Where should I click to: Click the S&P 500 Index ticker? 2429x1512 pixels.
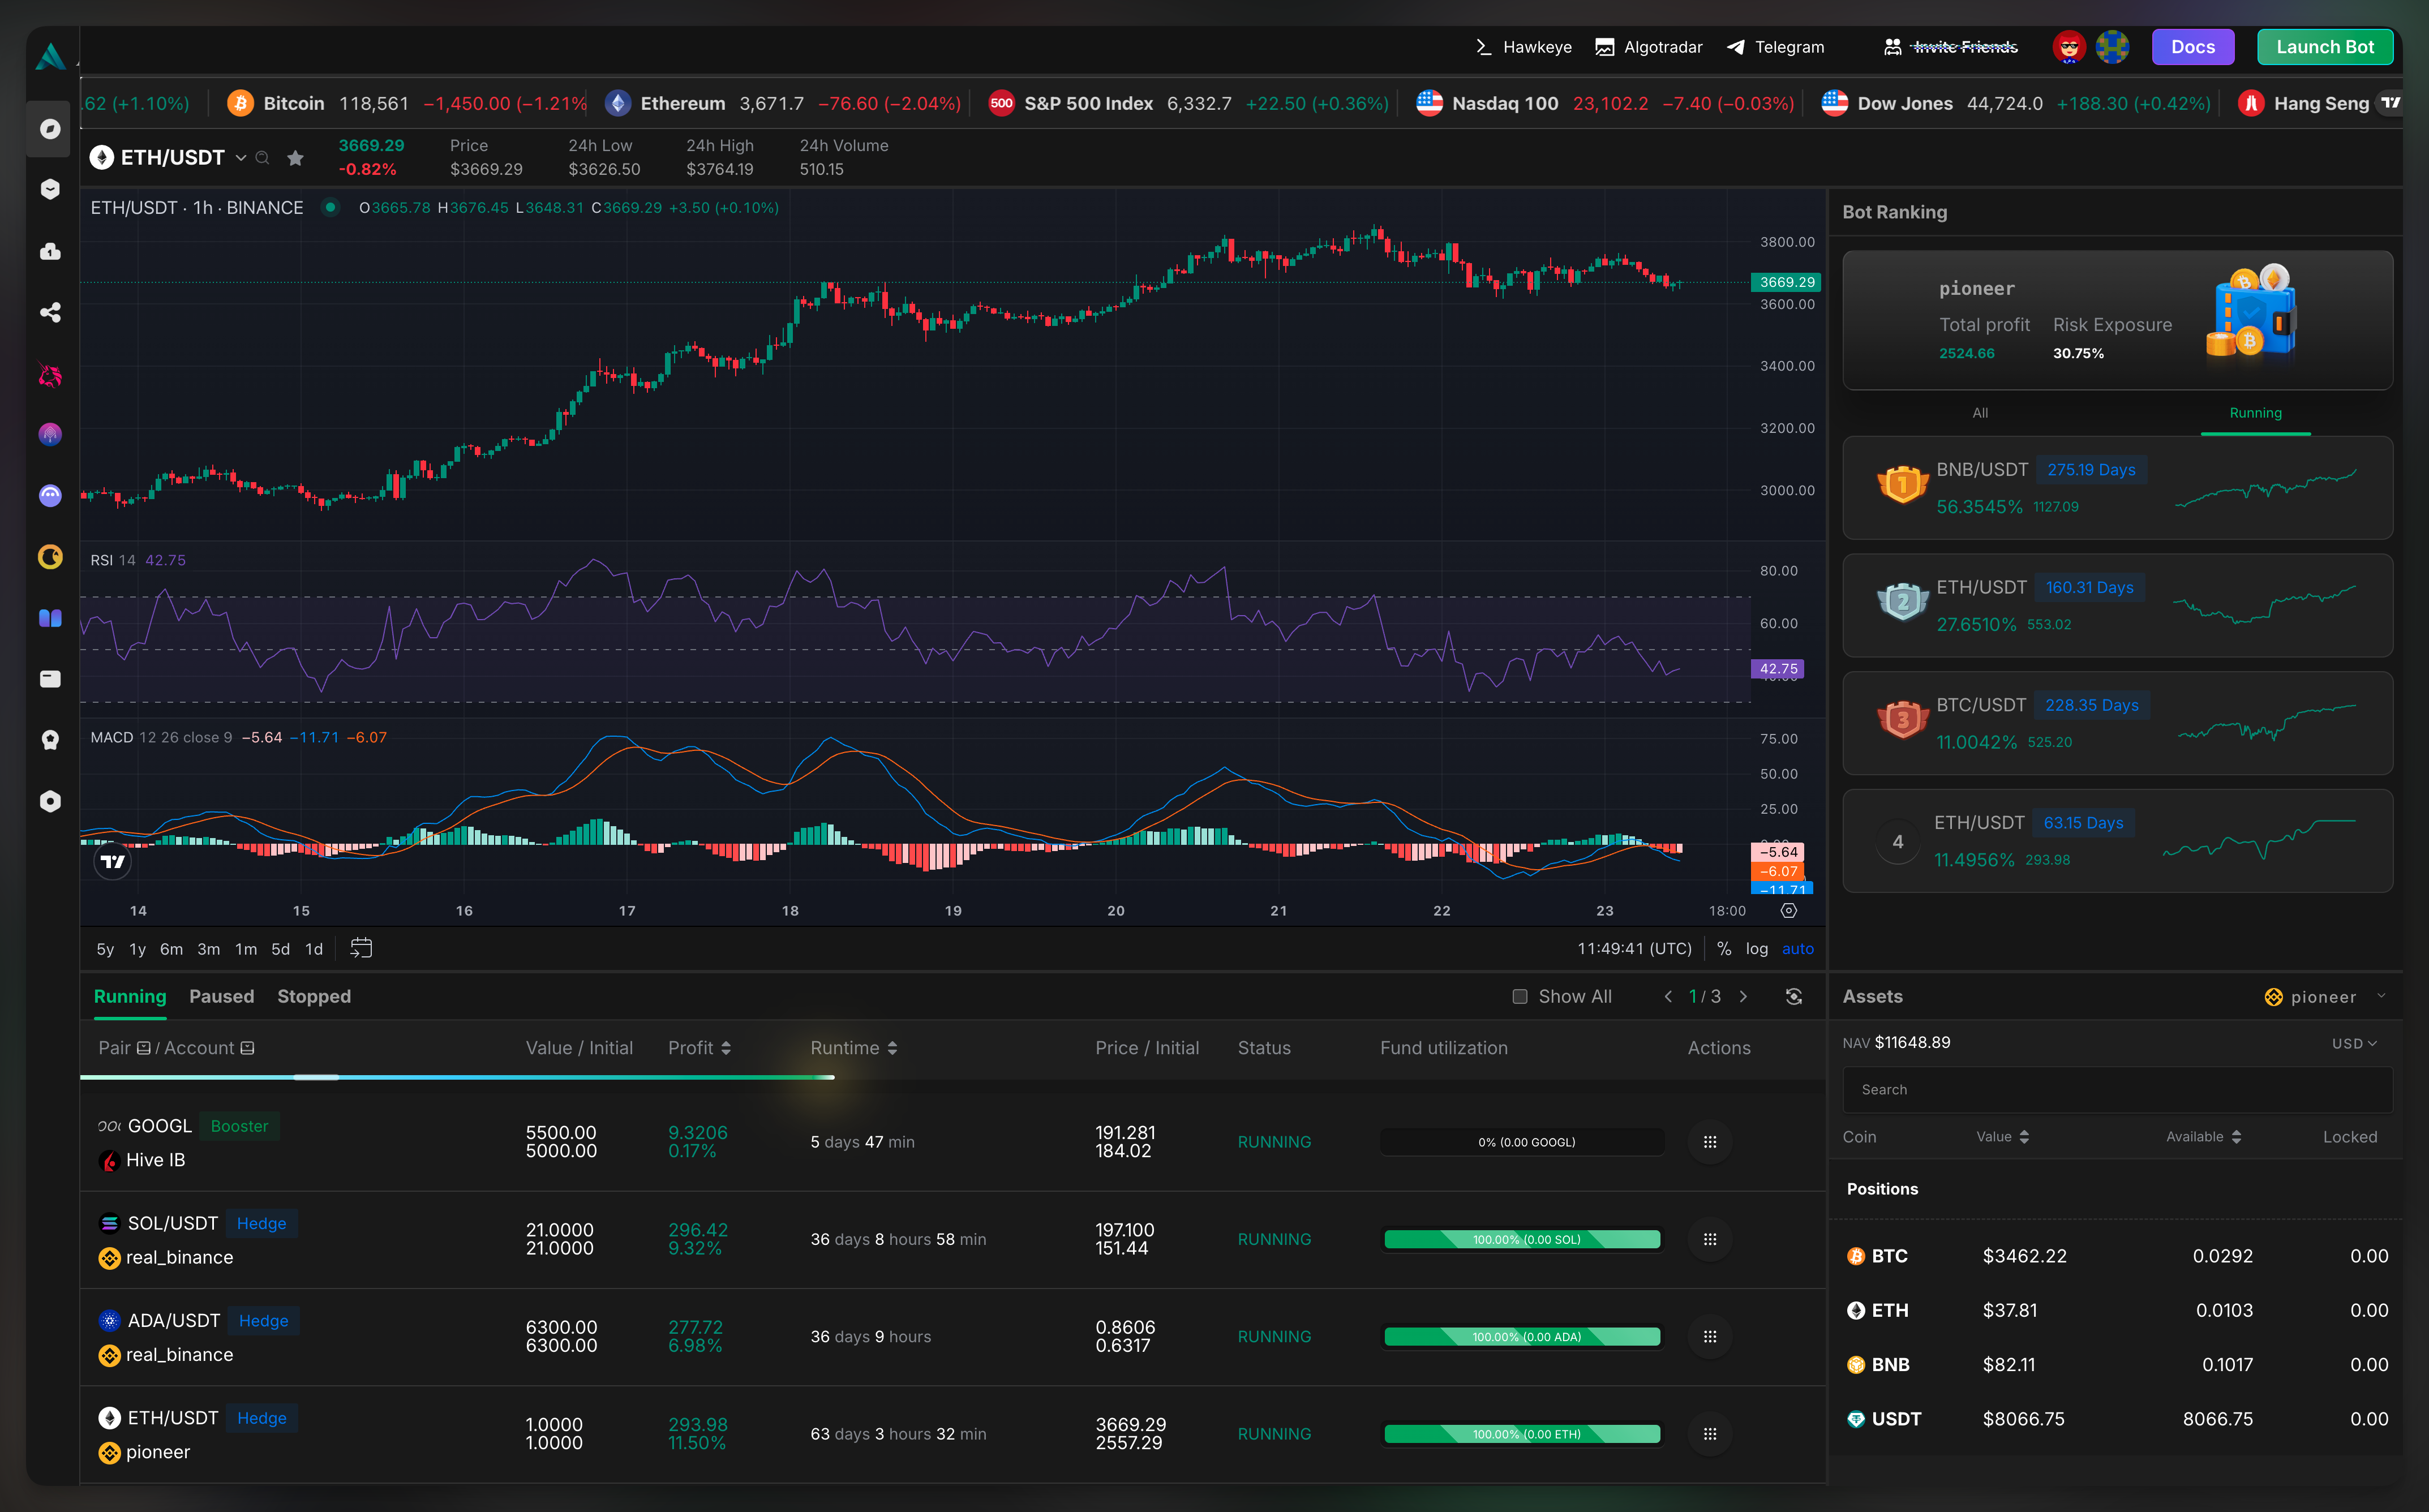click(1189, 103)
